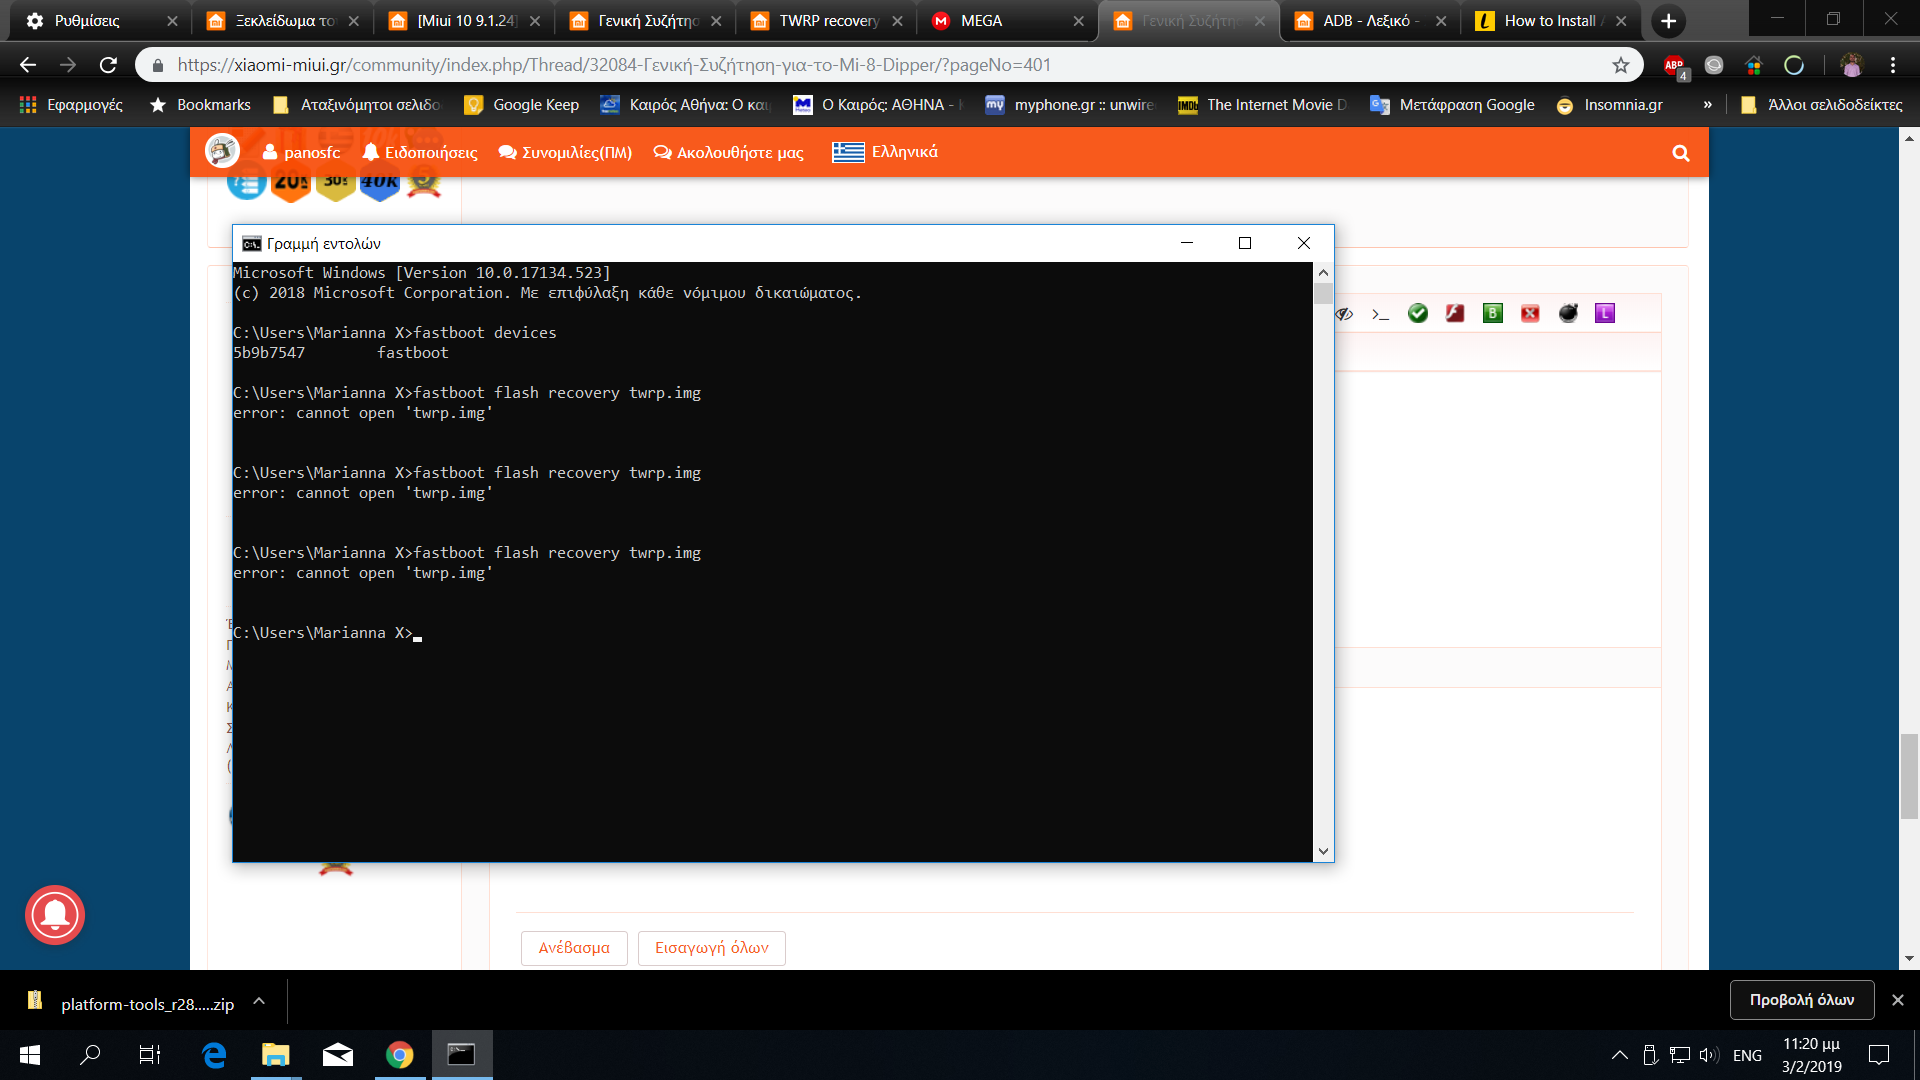Click the browser address bar URL
1920x1080 pixels.
click(614, 65)
